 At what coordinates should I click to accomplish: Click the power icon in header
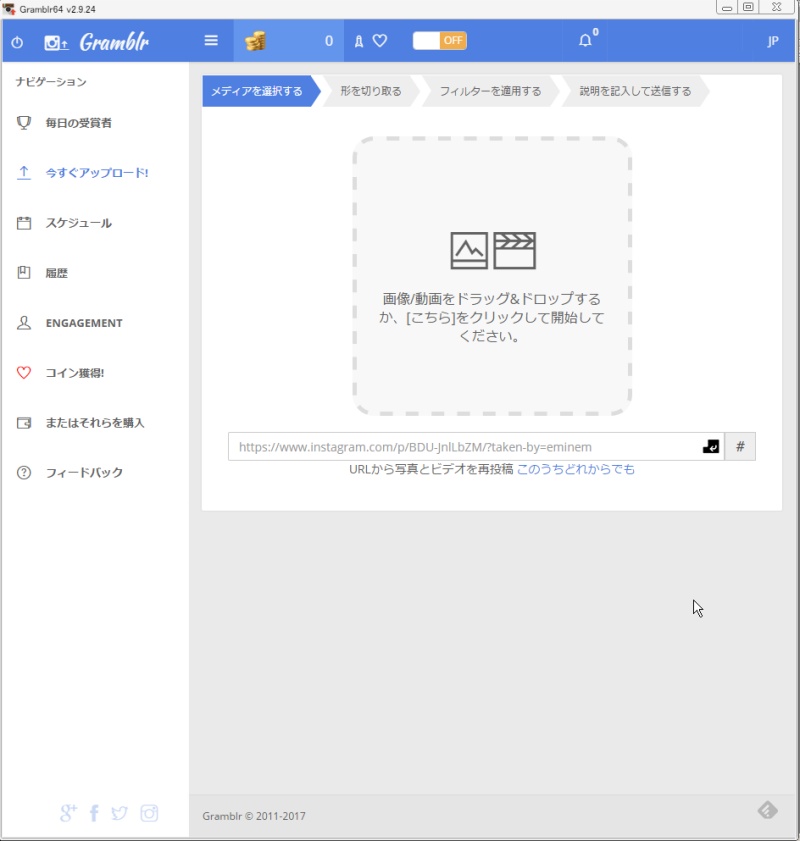click(x=17, y=42)
